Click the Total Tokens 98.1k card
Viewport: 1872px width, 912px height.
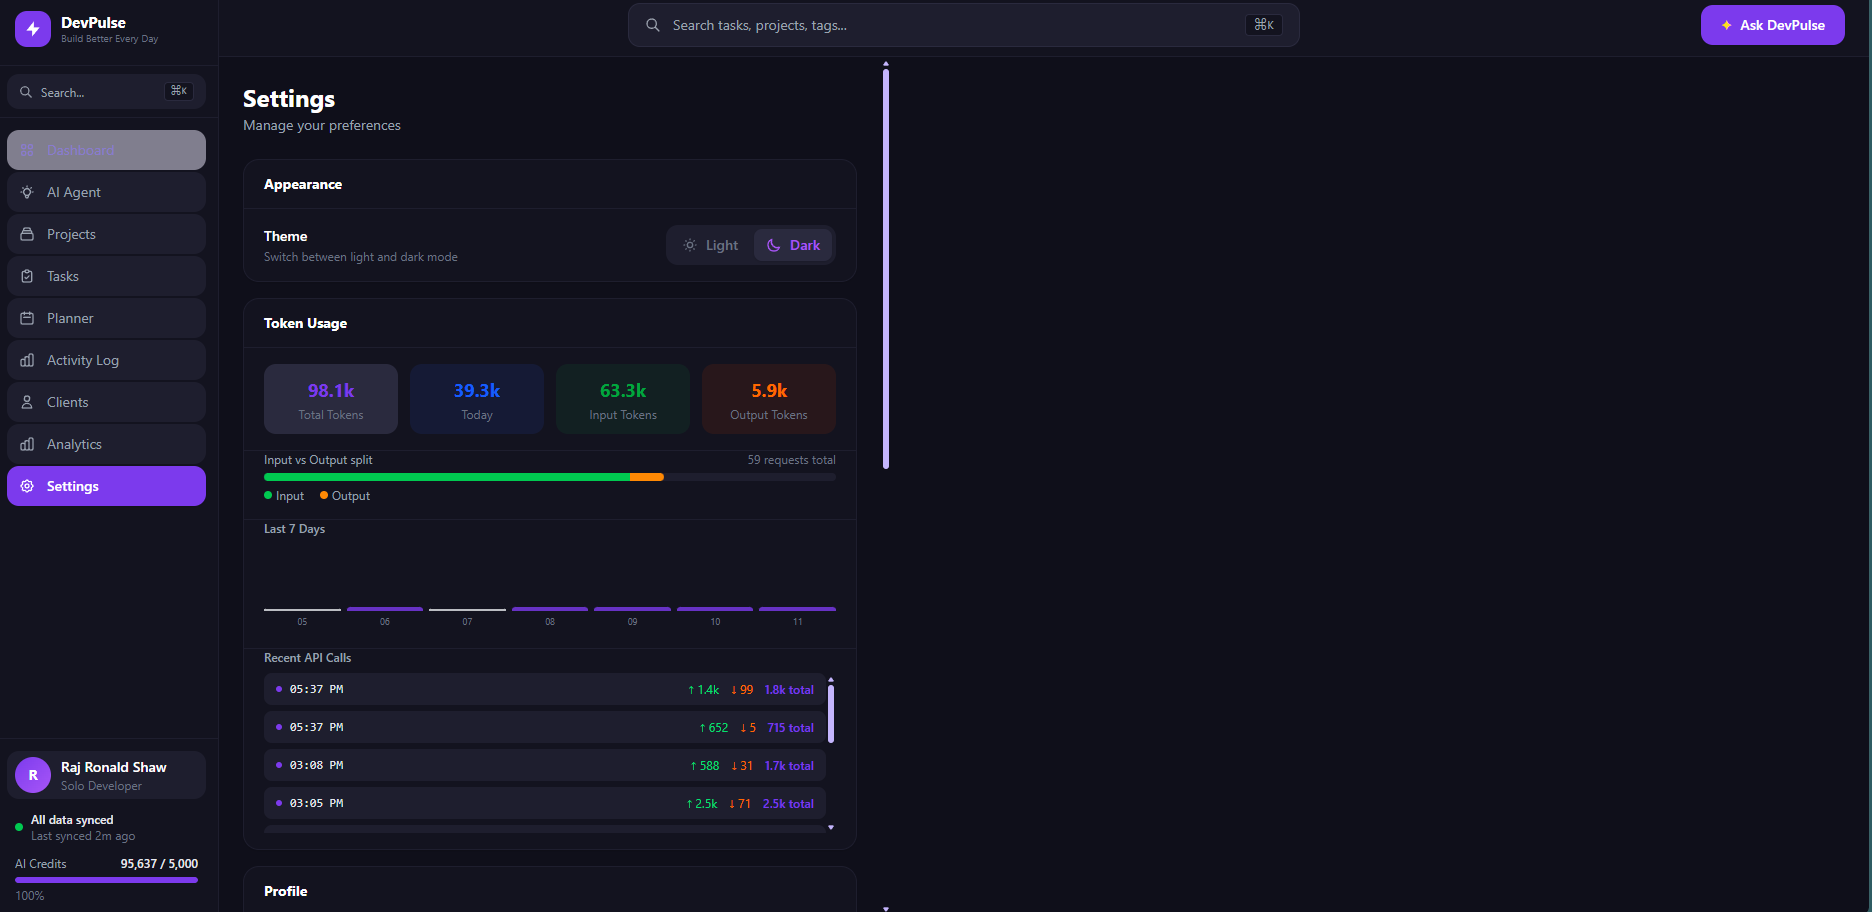pos(331,399)
